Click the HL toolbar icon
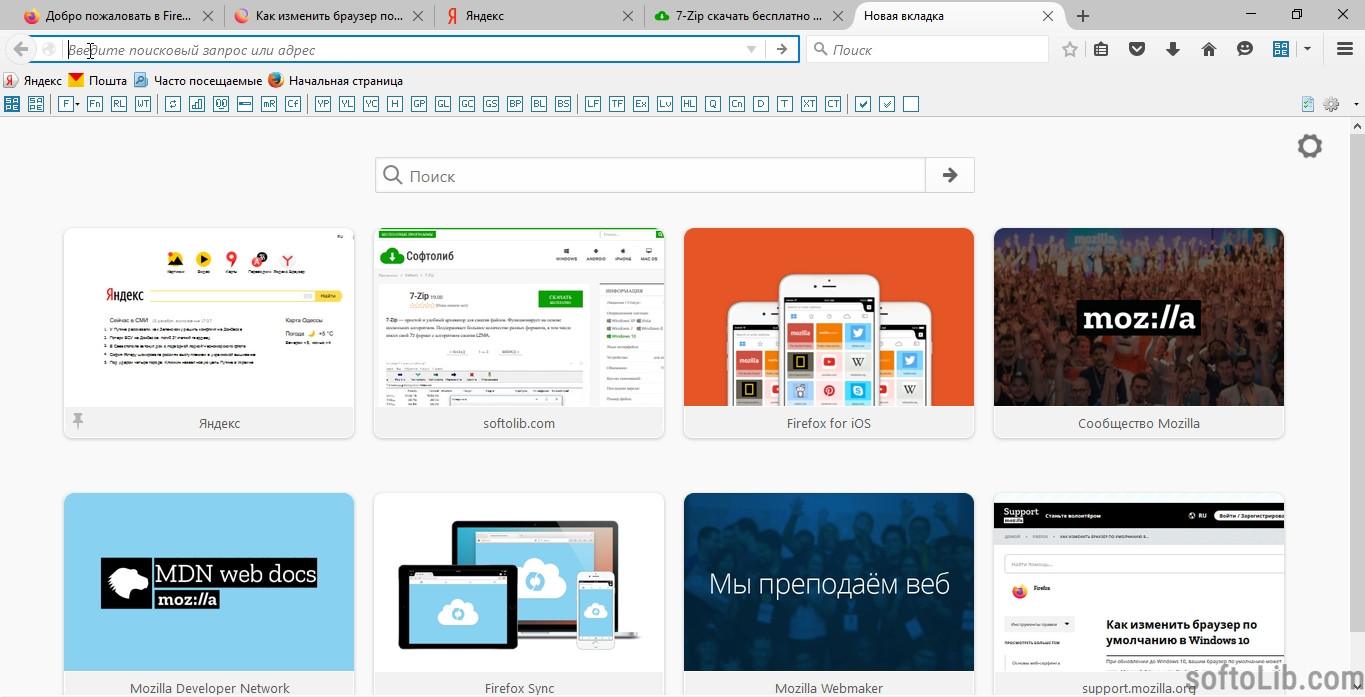1365x697 pixels. click(x=689, y=104)
